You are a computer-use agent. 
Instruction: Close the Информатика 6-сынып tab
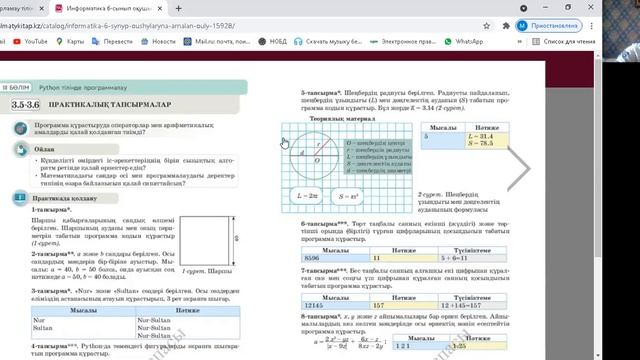point(160,8)
